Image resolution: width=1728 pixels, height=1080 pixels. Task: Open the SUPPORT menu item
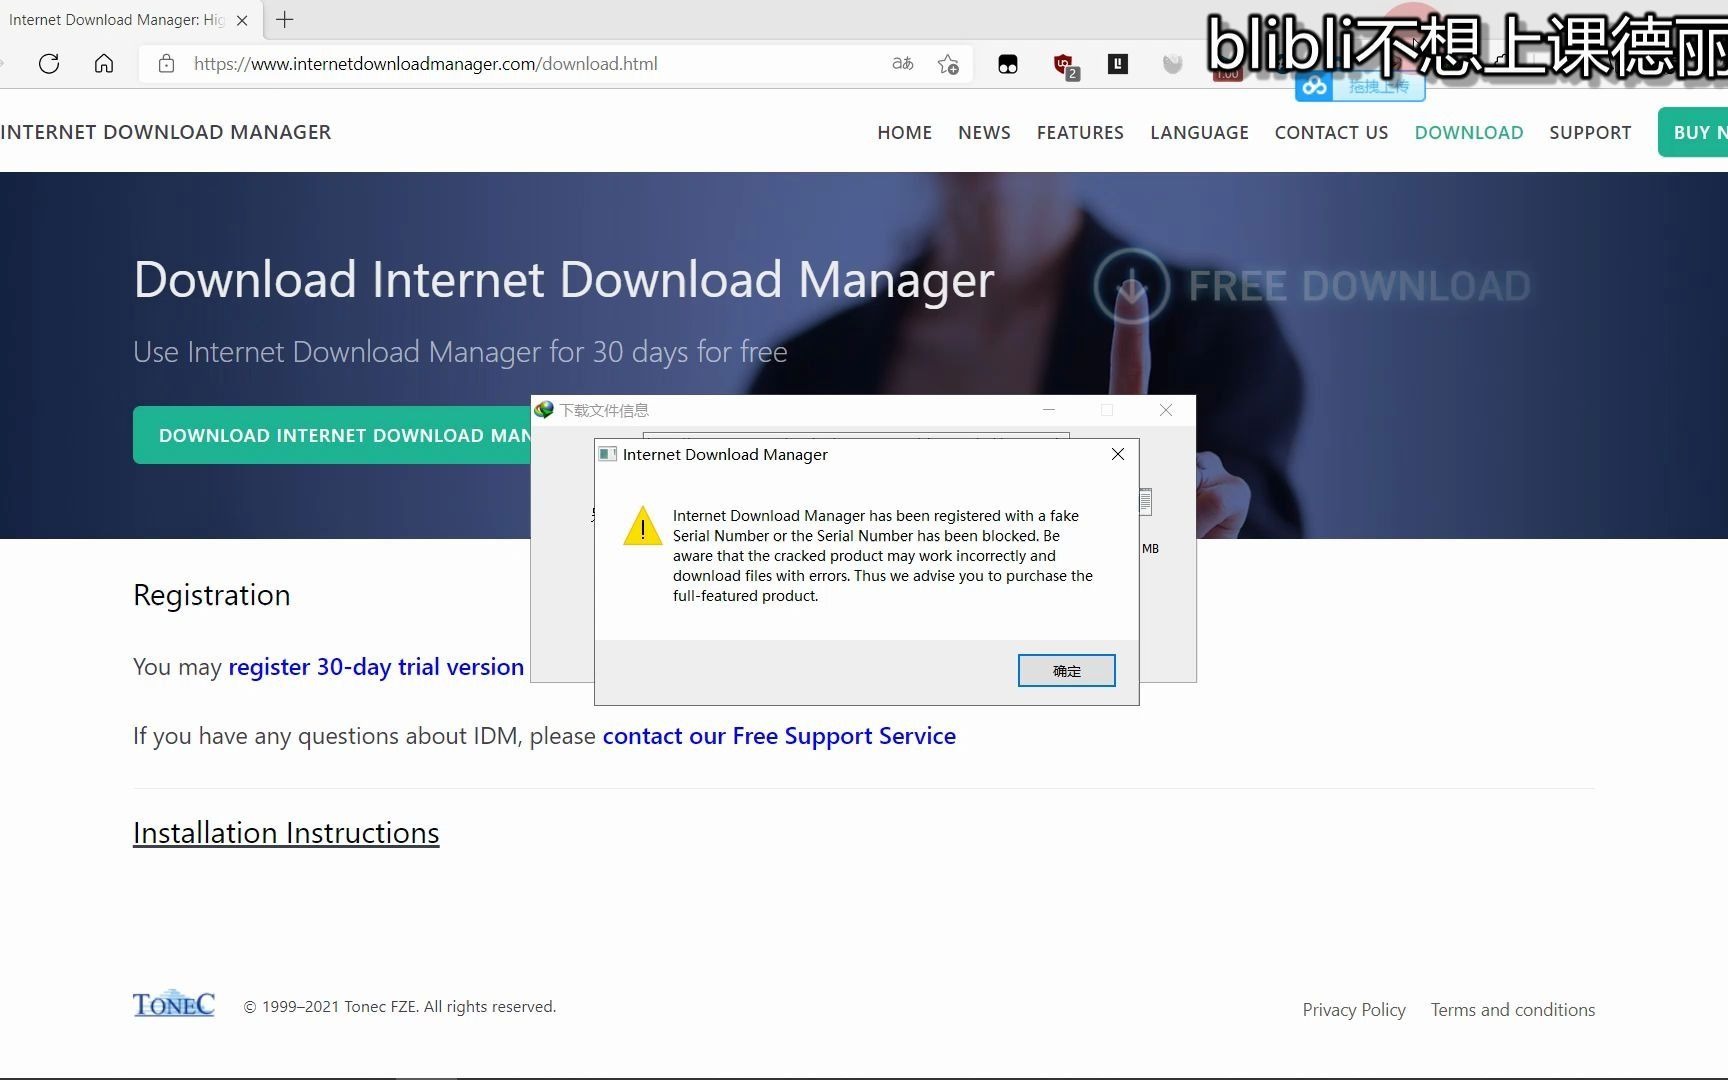(1590, 133)
